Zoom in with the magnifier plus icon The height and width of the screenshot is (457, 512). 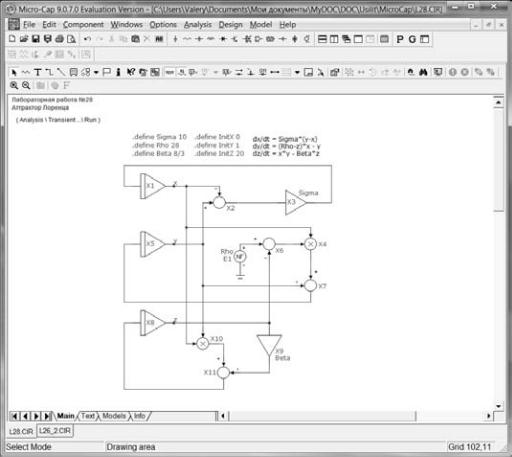click(14, 85)
